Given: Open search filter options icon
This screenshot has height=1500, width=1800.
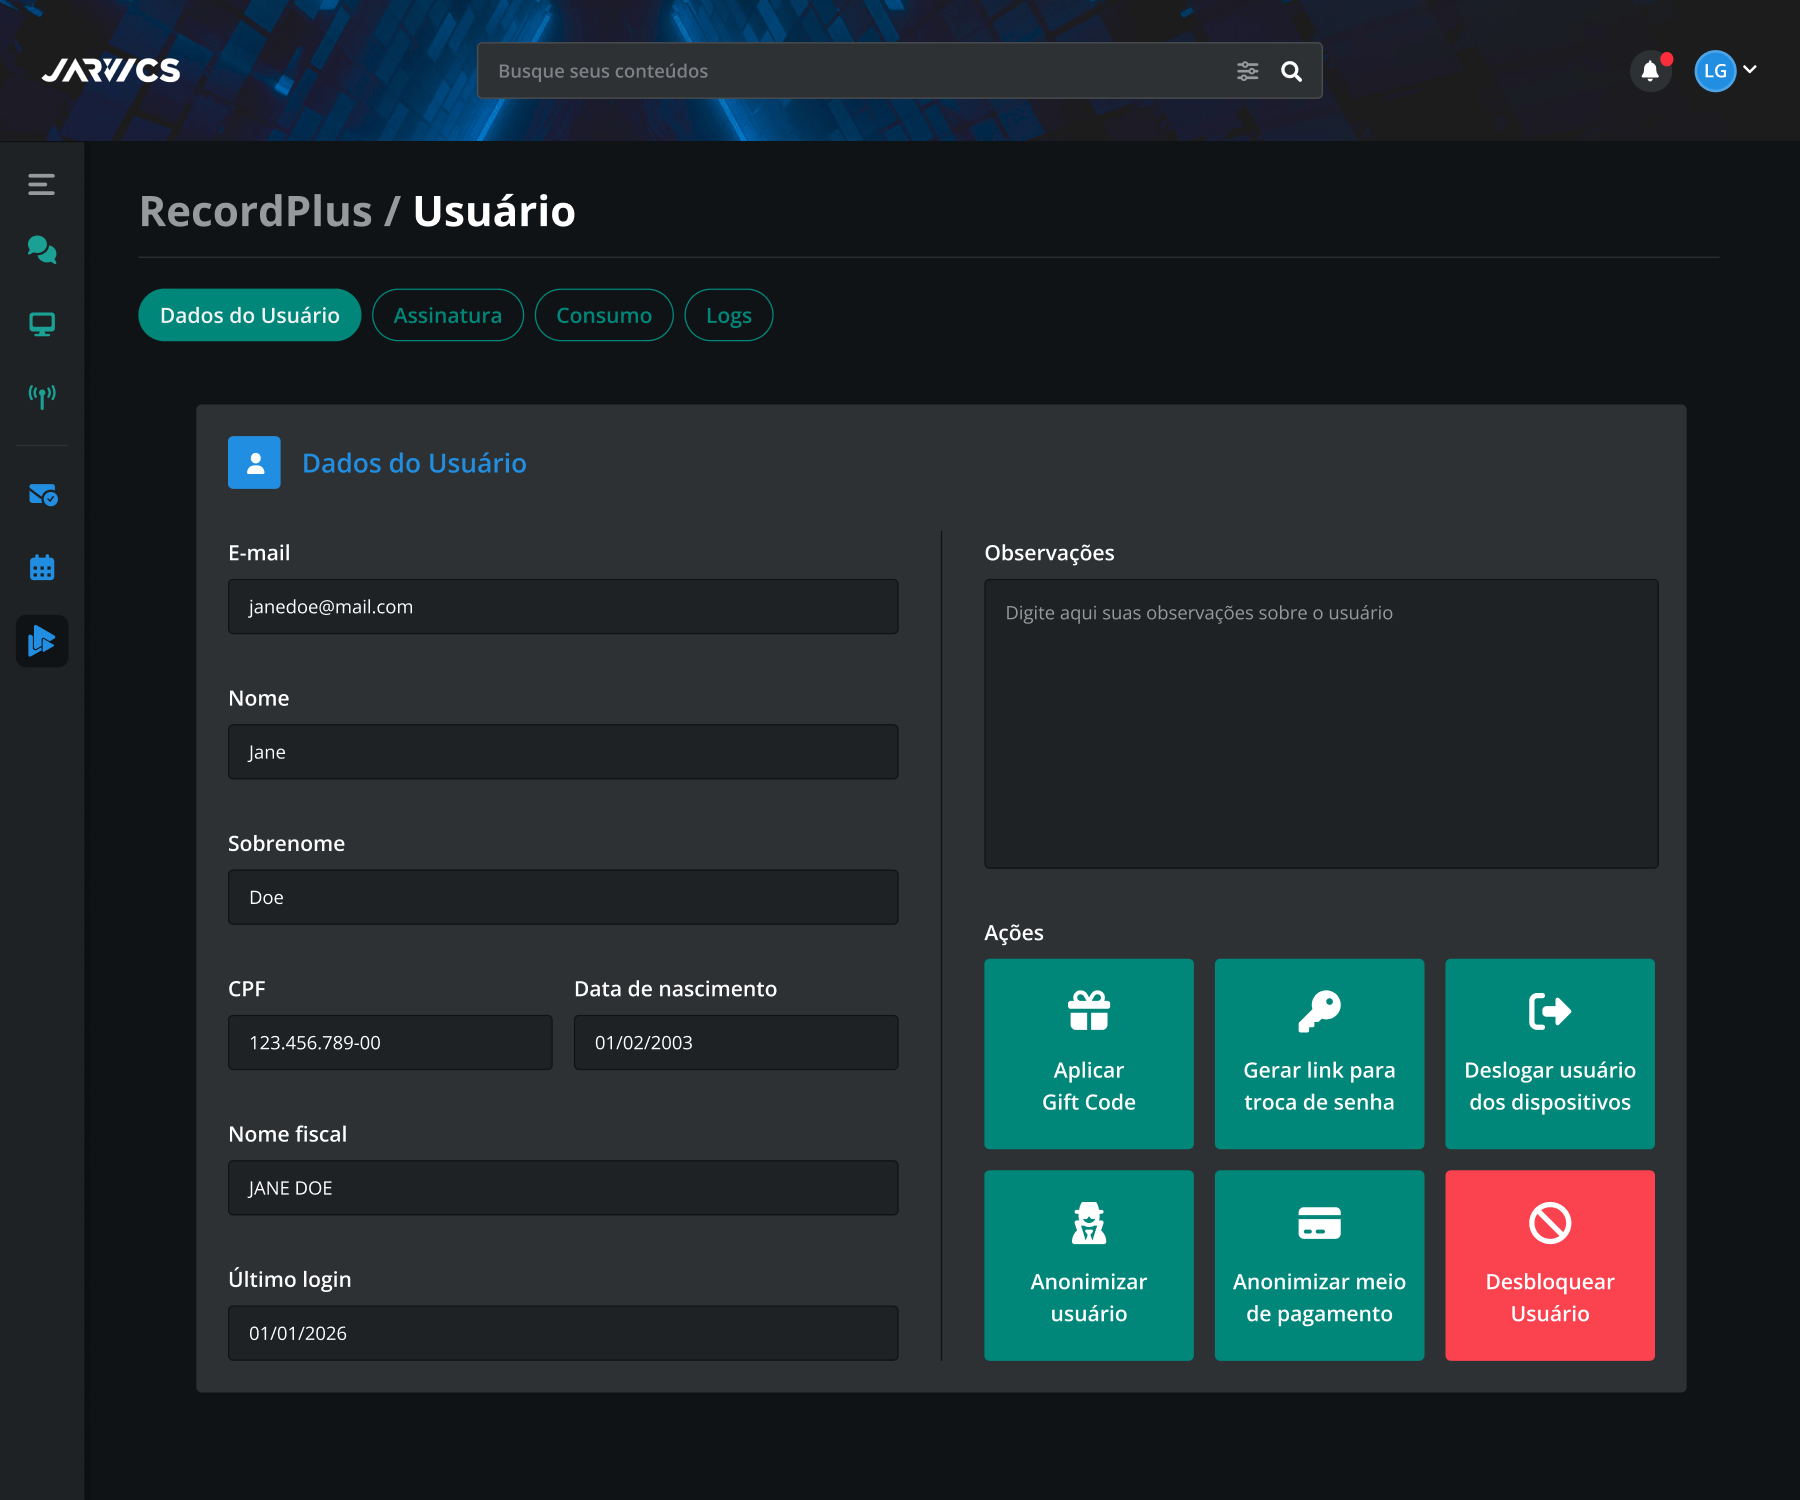Looking at the screenshot, I should [x=1247, y=71].
